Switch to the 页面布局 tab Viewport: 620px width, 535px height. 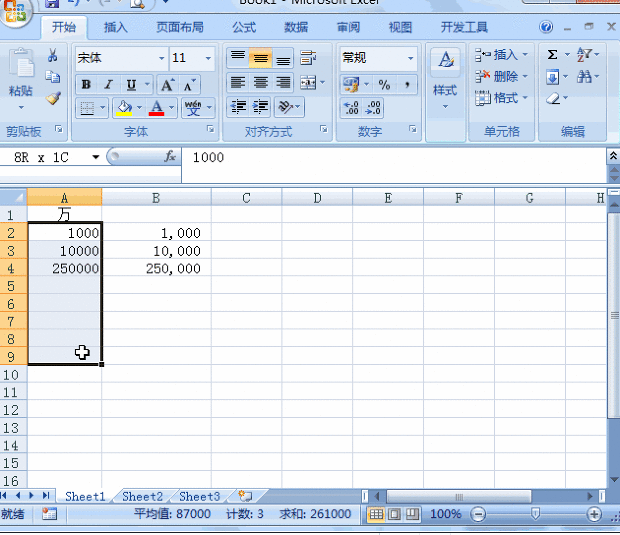180,27
